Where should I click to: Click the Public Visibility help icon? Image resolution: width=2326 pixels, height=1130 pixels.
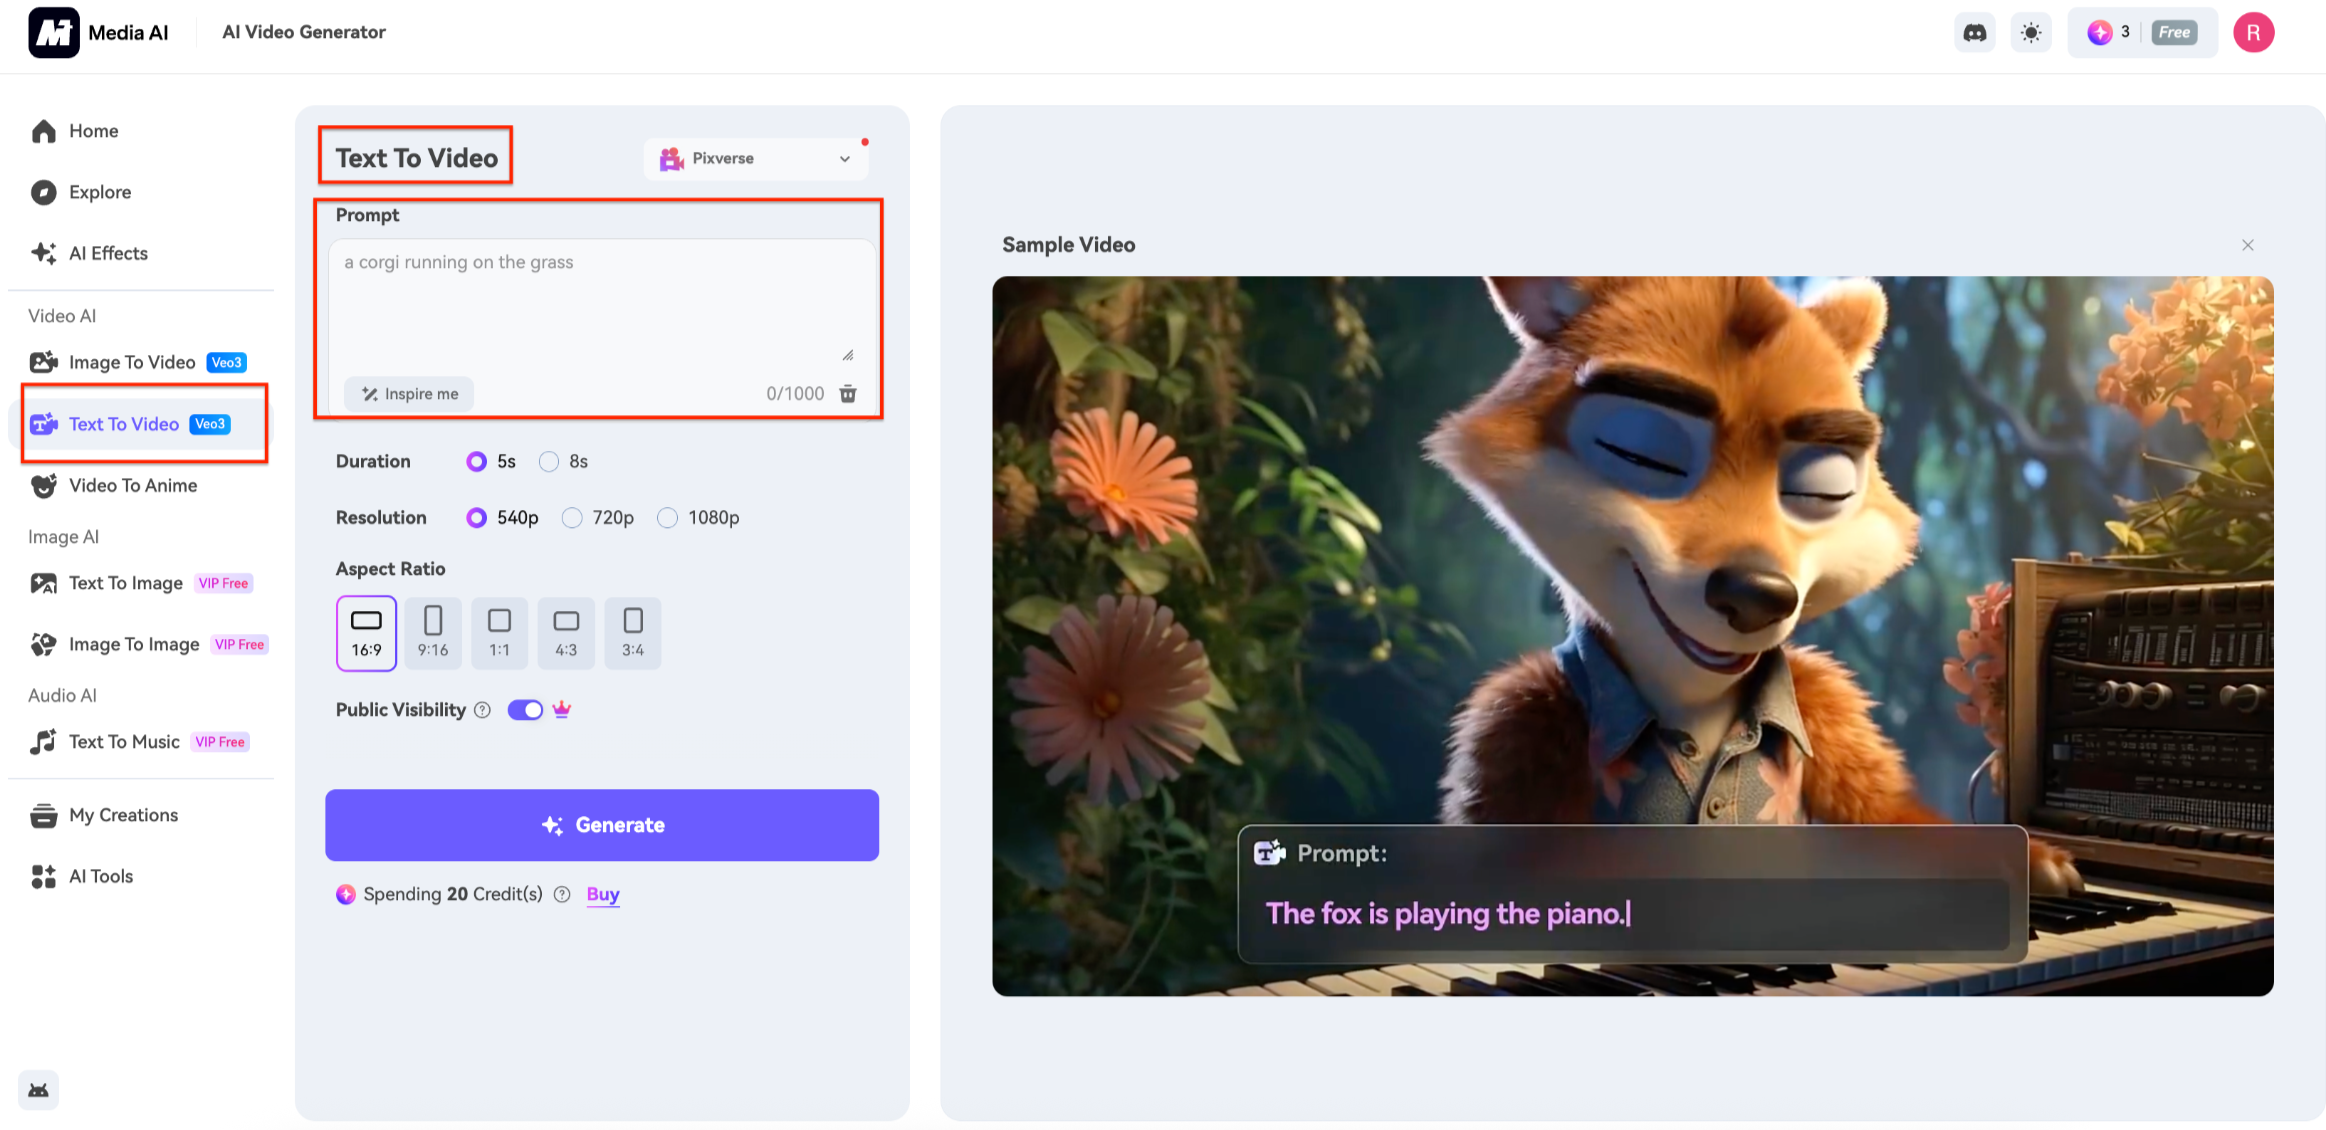483,710
